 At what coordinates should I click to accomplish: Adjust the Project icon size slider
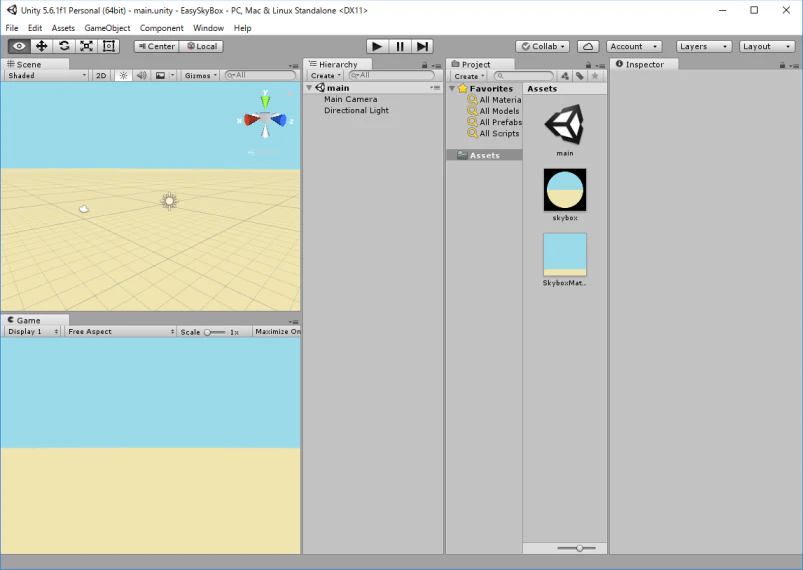click(x=577, y=548)
